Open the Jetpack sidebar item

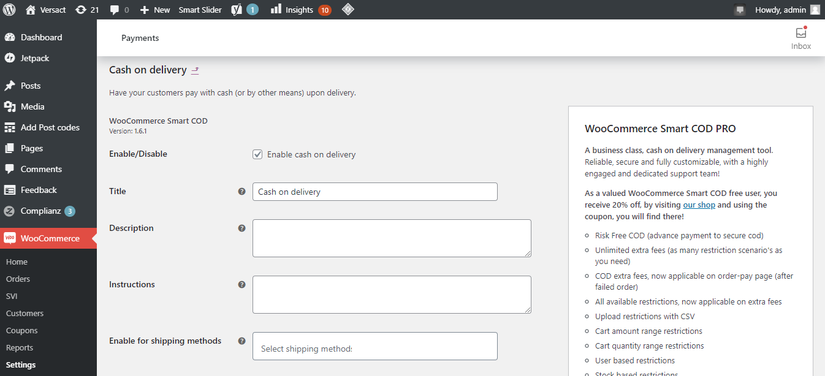tap(48, 58)
